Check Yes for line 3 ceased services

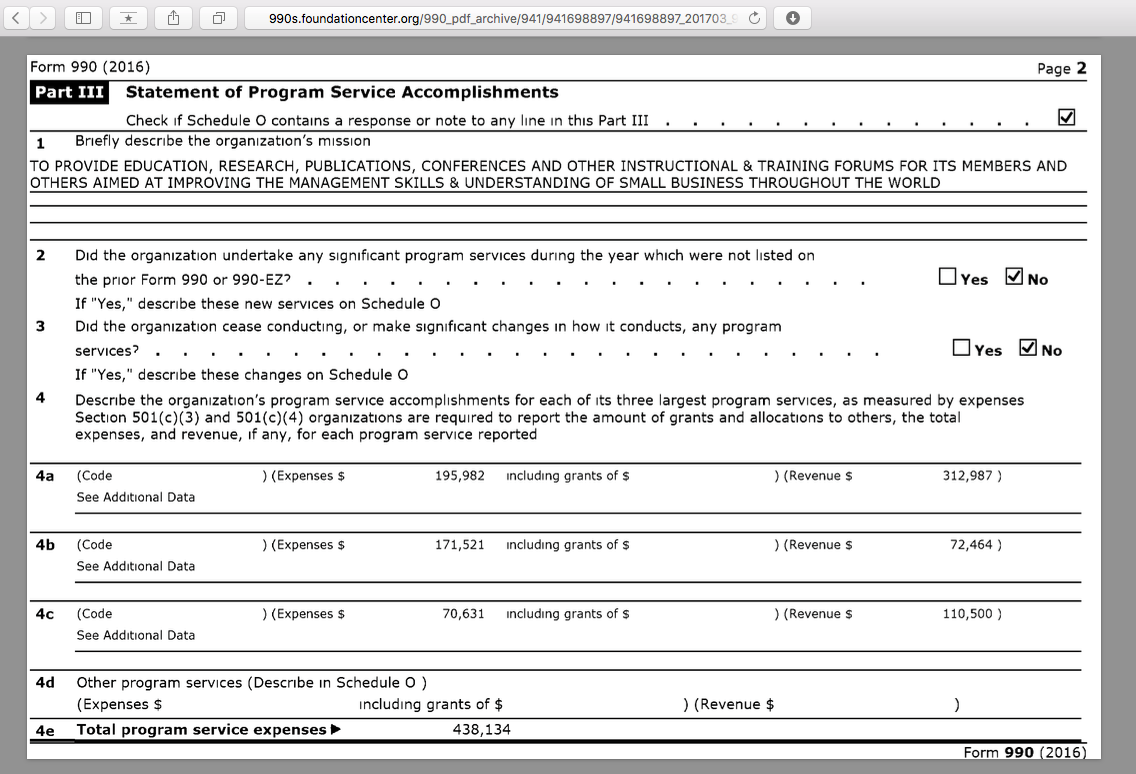(x=961, y=348)
